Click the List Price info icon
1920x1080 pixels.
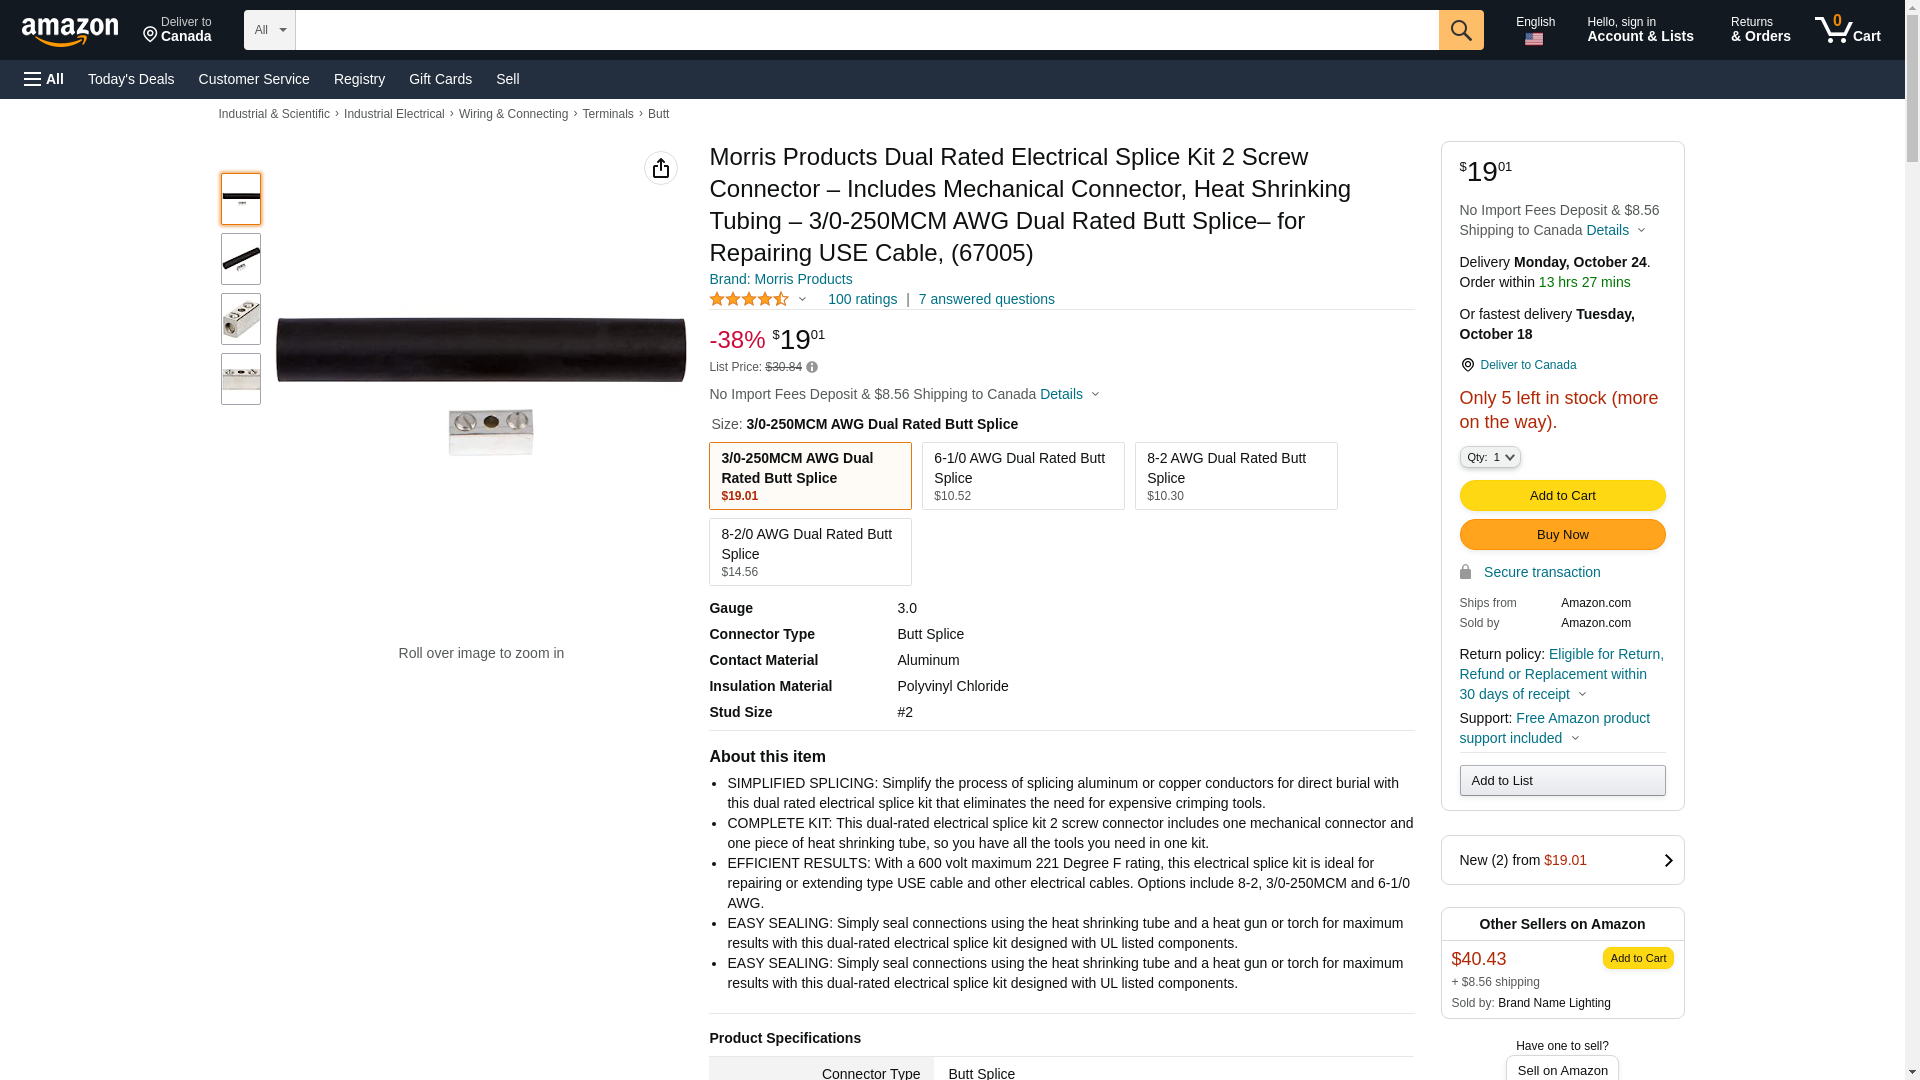[x=812, y=367]
